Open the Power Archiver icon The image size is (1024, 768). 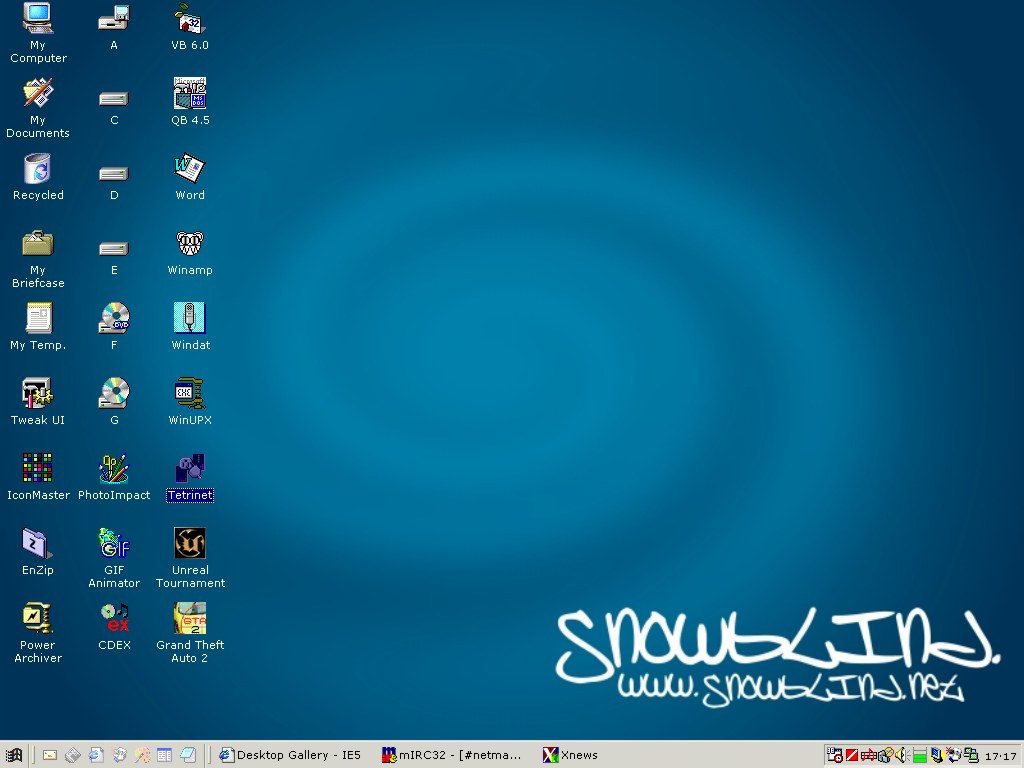point(38,619)
